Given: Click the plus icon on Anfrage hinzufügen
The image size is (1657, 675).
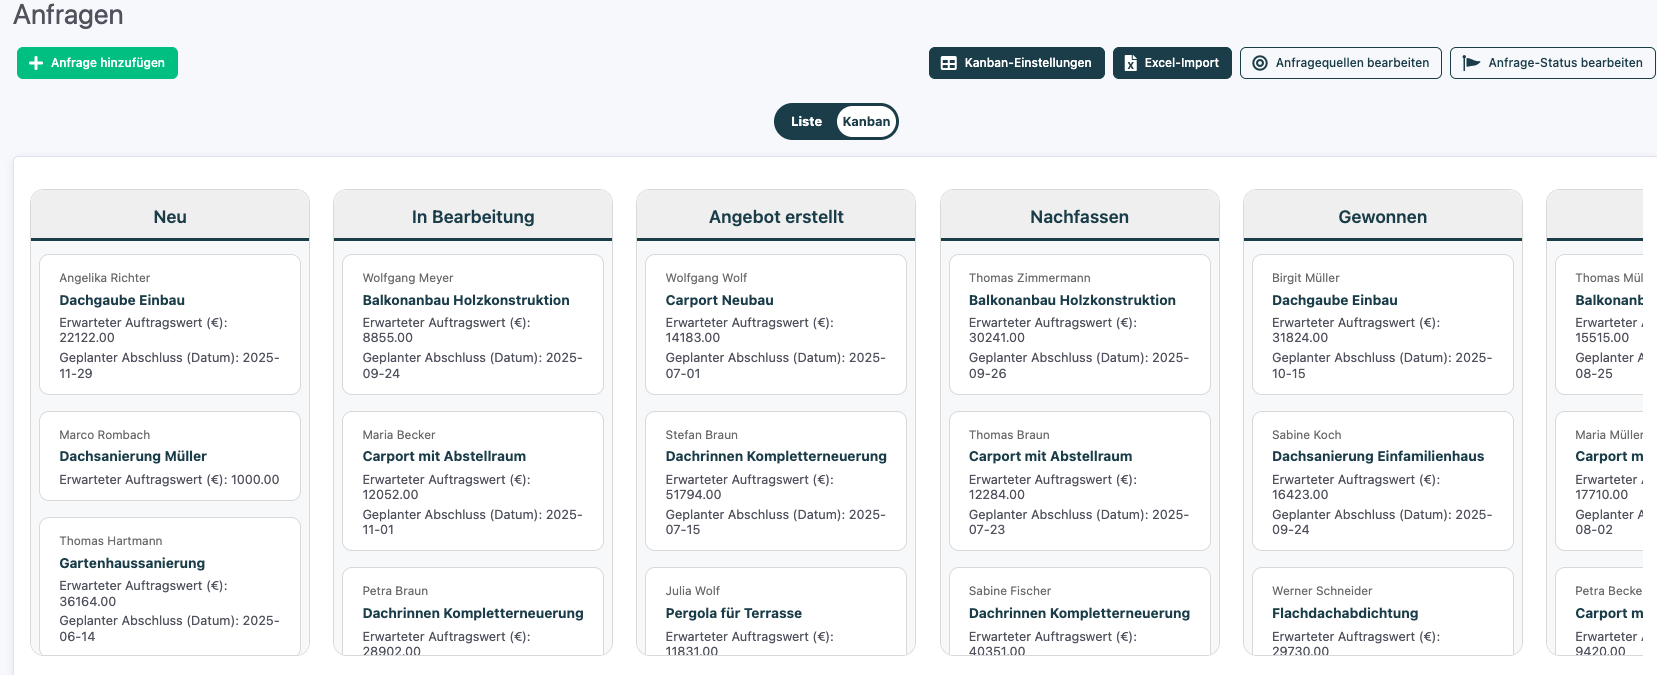Looking at the screenshot, I should [x=36, y=63].
